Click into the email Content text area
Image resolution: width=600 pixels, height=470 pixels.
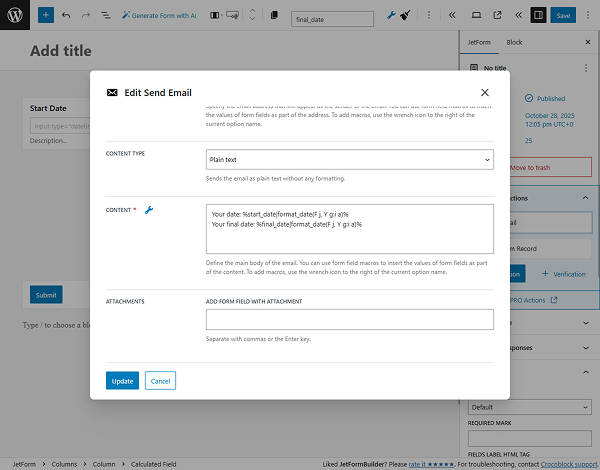349,229
